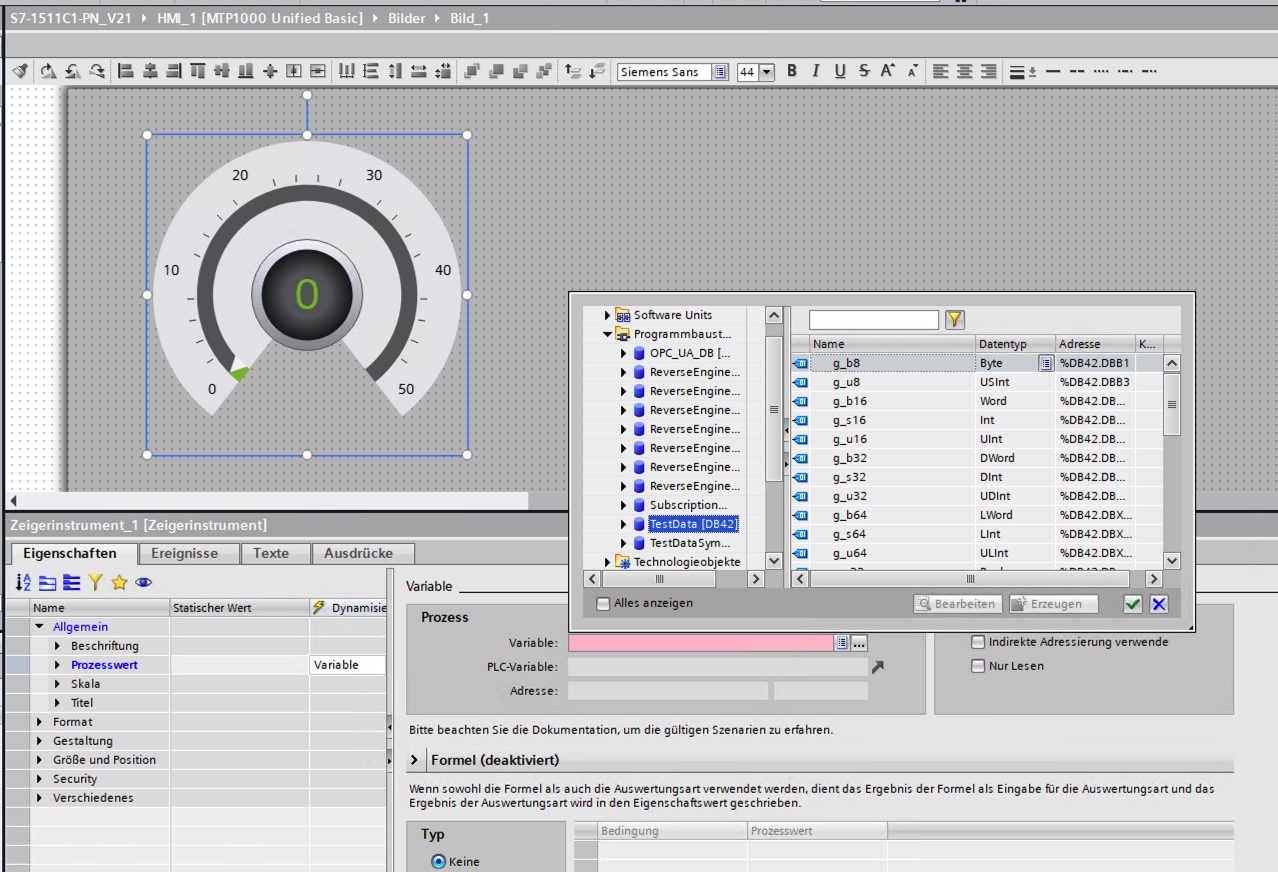Image resolution: width=1278 pixels, height=872 pixels.
Task: Toggle underline text formatting
Action: point(840,71)
